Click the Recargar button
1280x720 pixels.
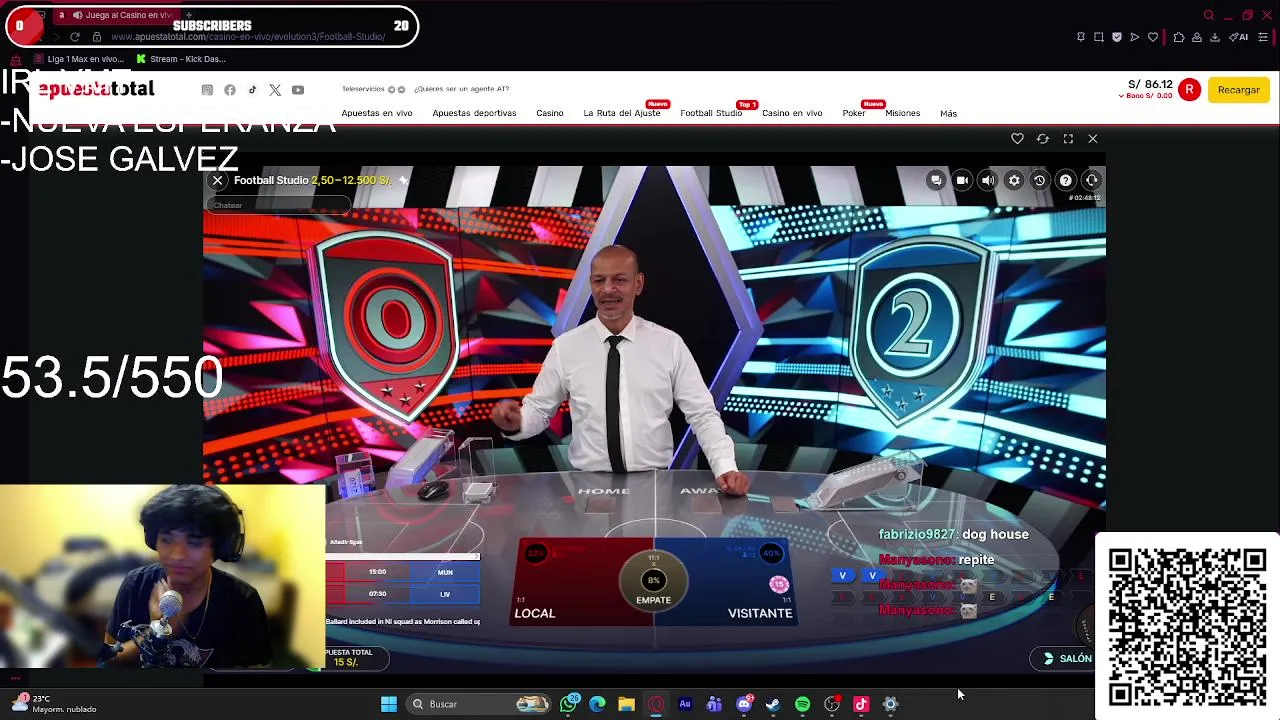1239,90
